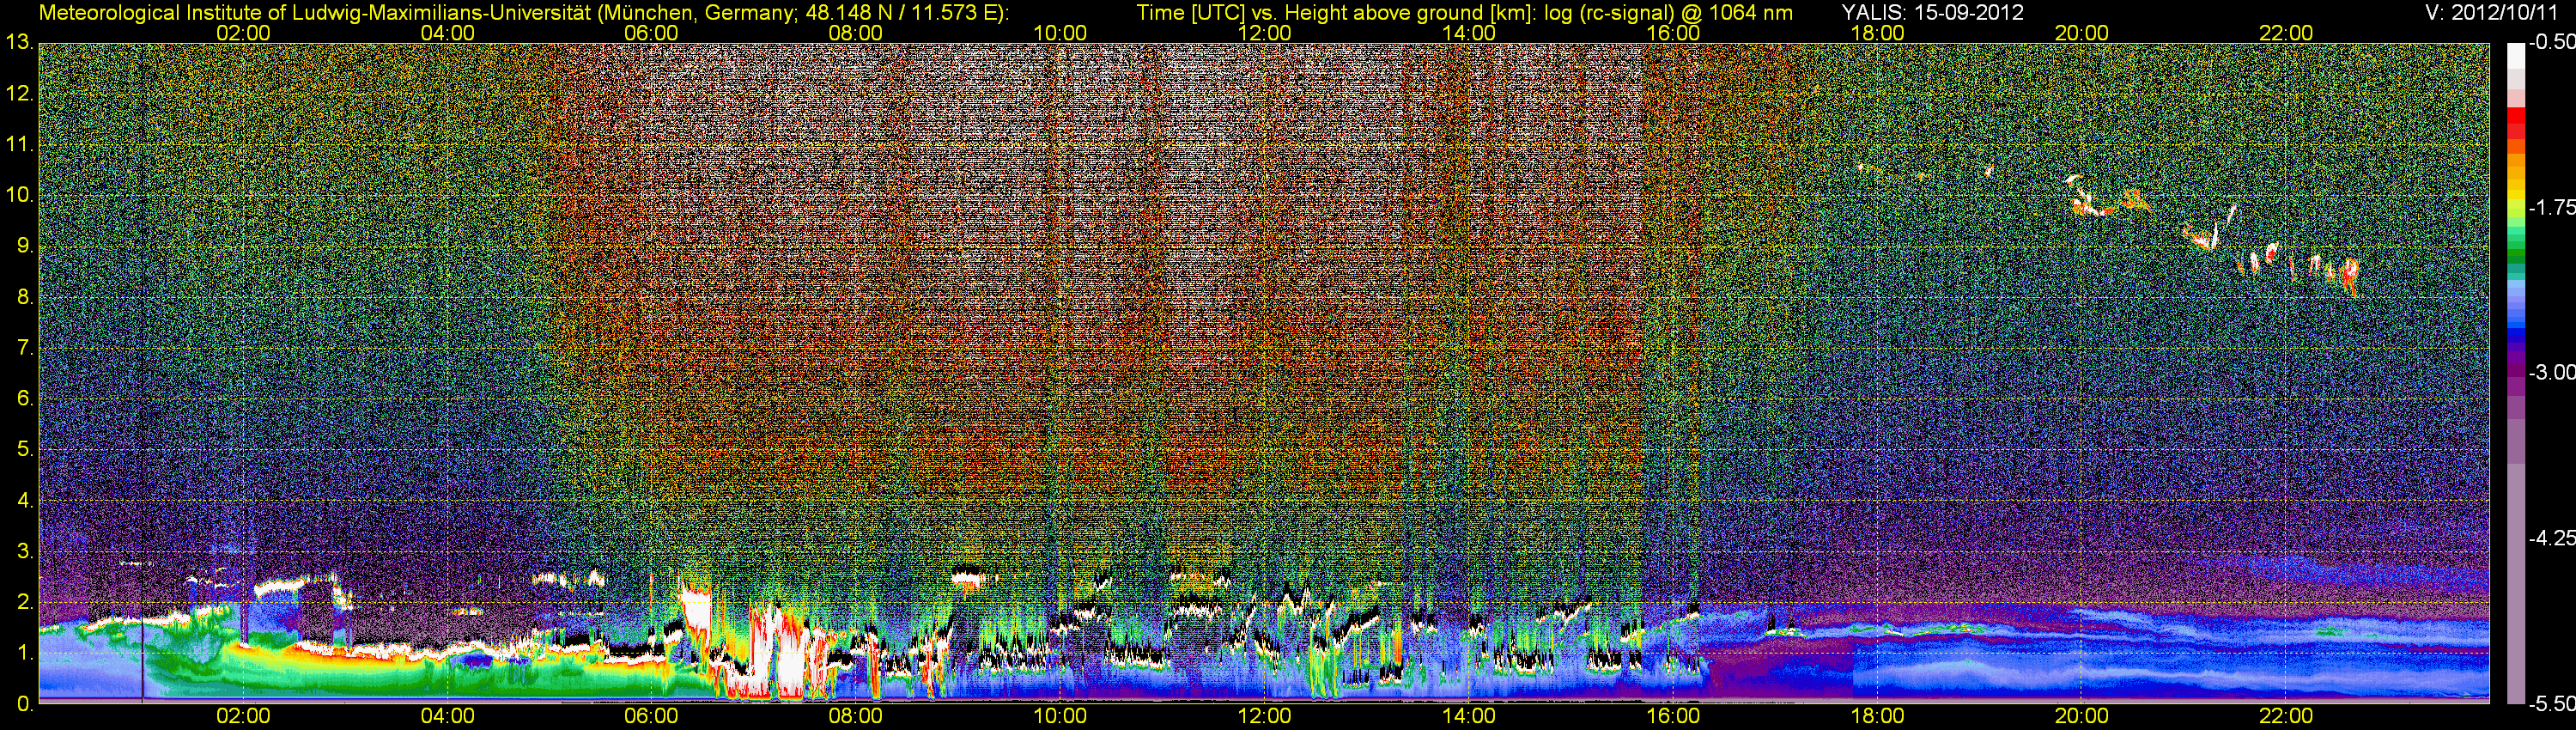Click the Meteorological Institute Ludwig-Maximilians-Universität title text
This screenshot has width=2576, height=730.
coord(523,12)
